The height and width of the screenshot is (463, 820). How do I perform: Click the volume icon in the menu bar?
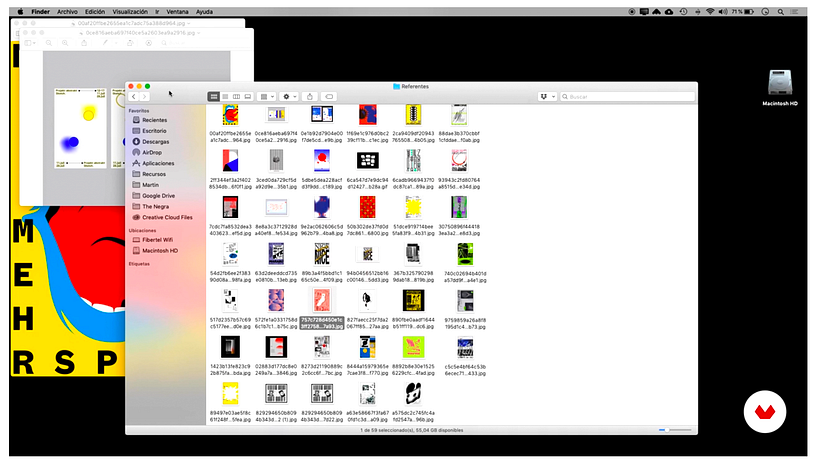click(x=723, y=12)
